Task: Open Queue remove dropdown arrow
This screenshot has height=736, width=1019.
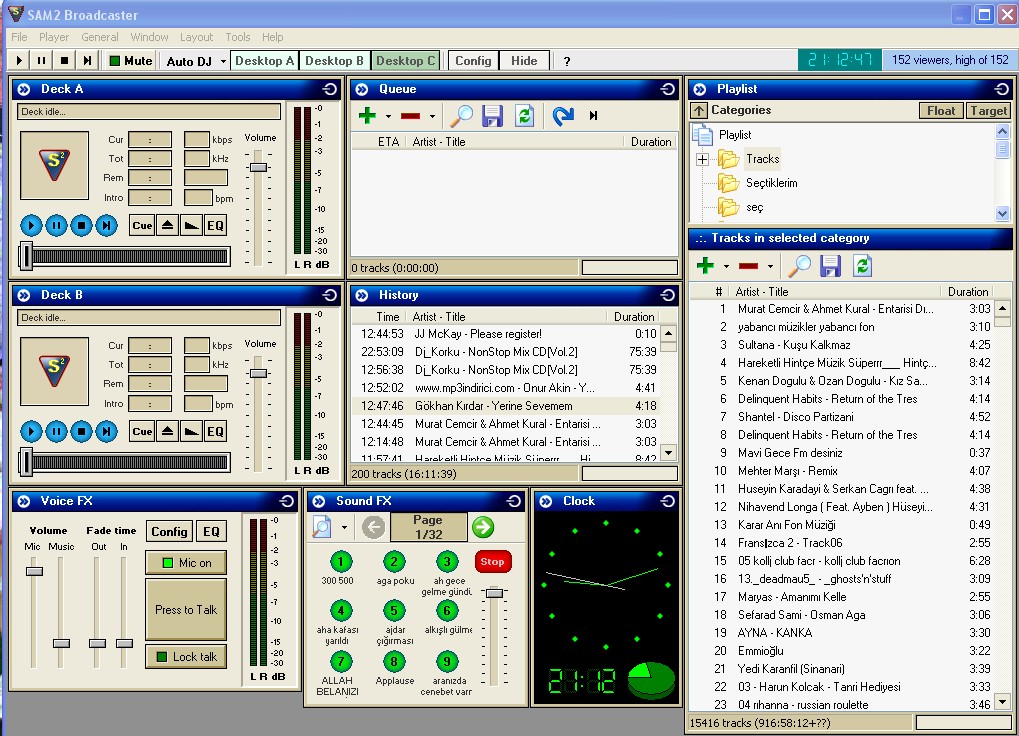Action: (432, 116)
